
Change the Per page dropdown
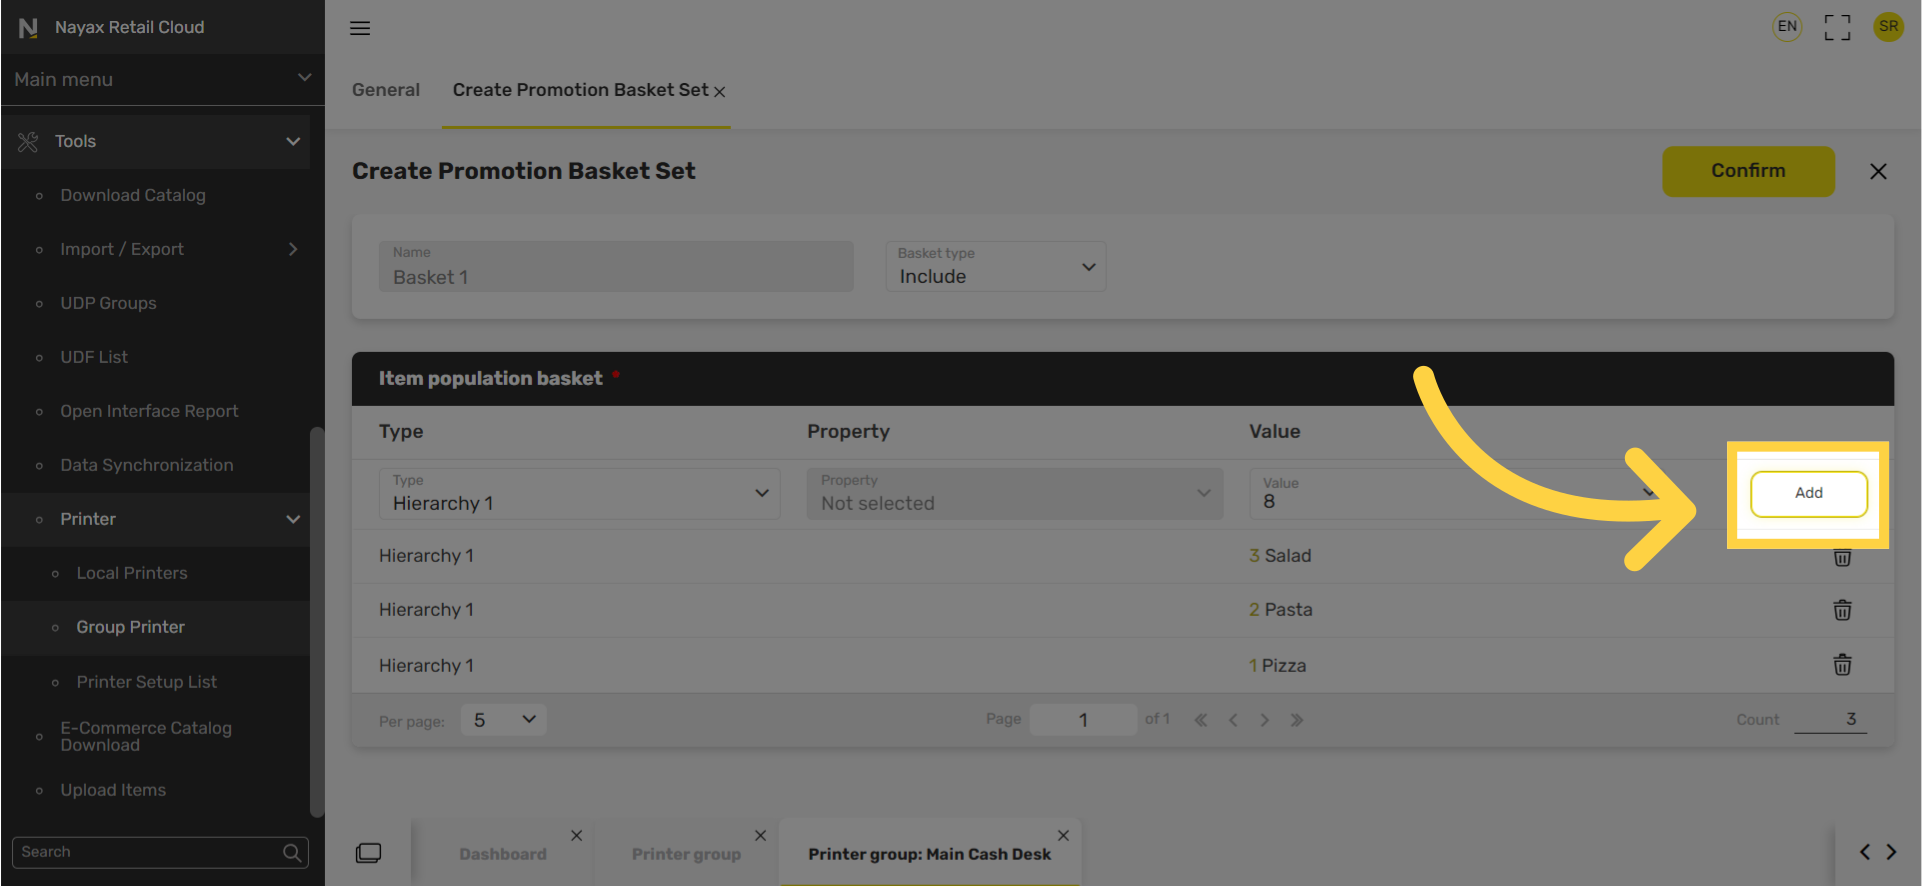[503, 720]
